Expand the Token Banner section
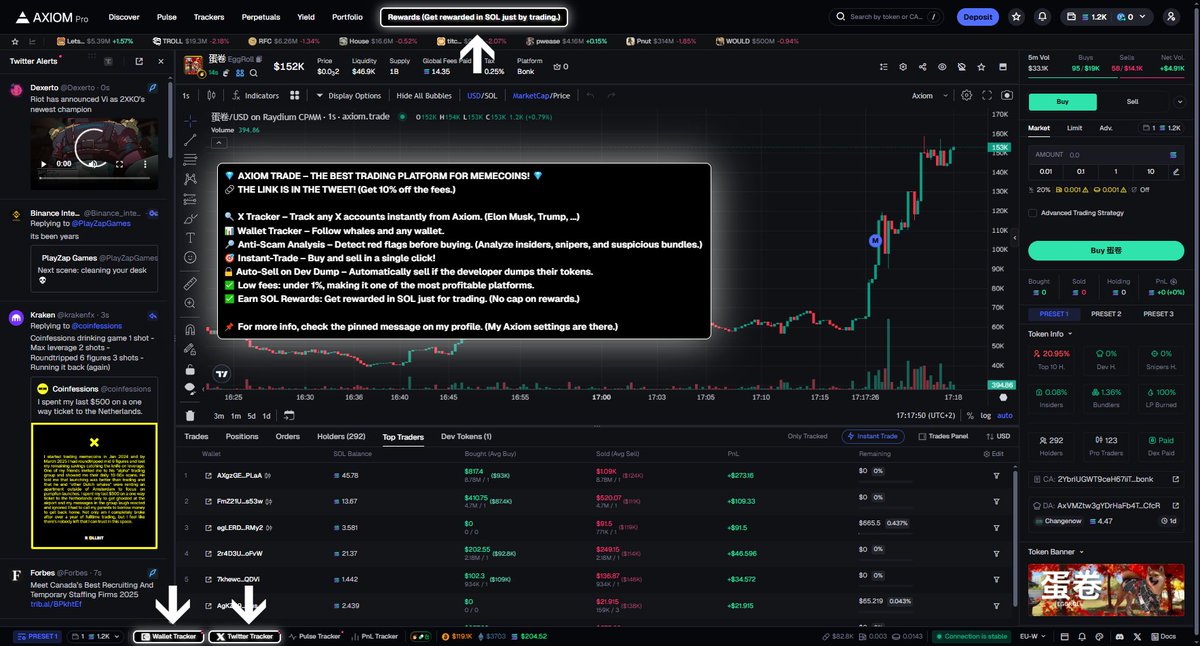 click(x=1057, y=551)
